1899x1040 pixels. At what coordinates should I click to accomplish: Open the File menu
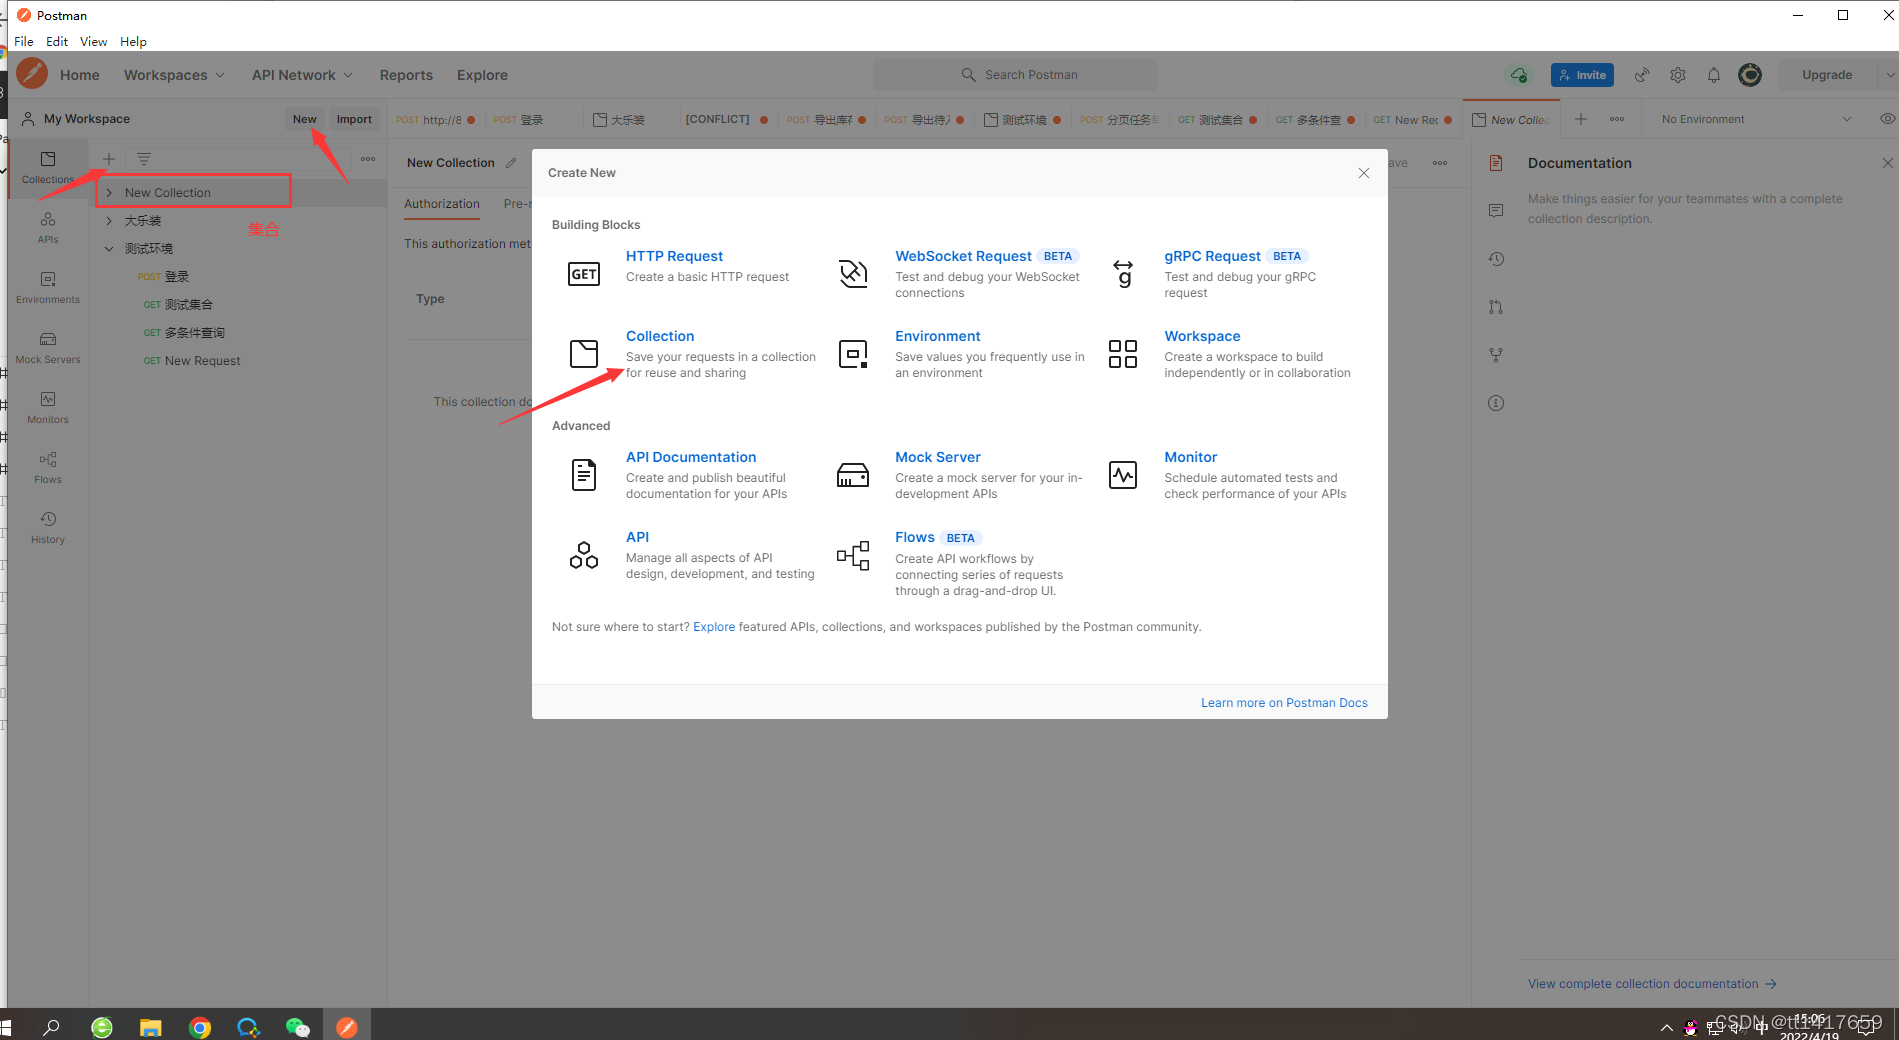pyautogui.click(x=24, y=42)
